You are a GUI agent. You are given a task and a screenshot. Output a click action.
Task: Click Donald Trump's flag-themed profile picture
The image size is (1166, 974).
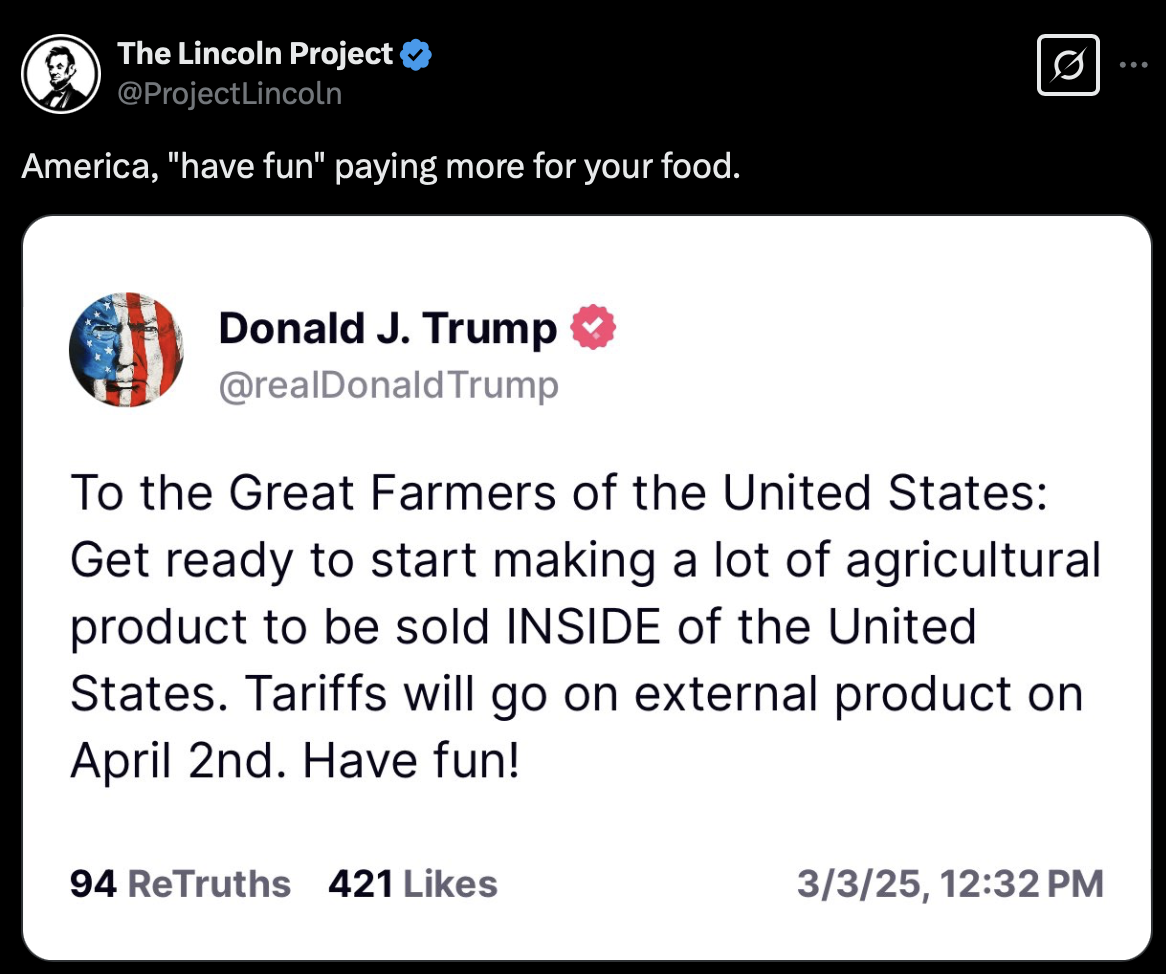coord(126,350)
